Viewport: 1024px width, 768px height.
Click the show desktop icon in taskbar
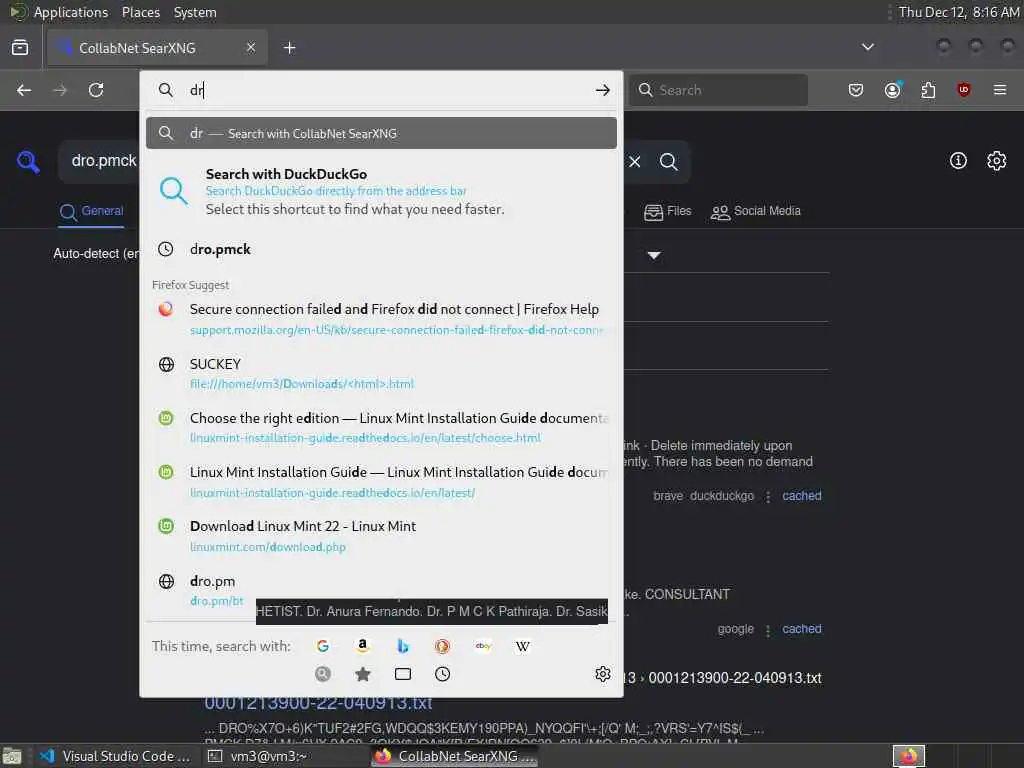pyautogui.click(x=12, y=756)
